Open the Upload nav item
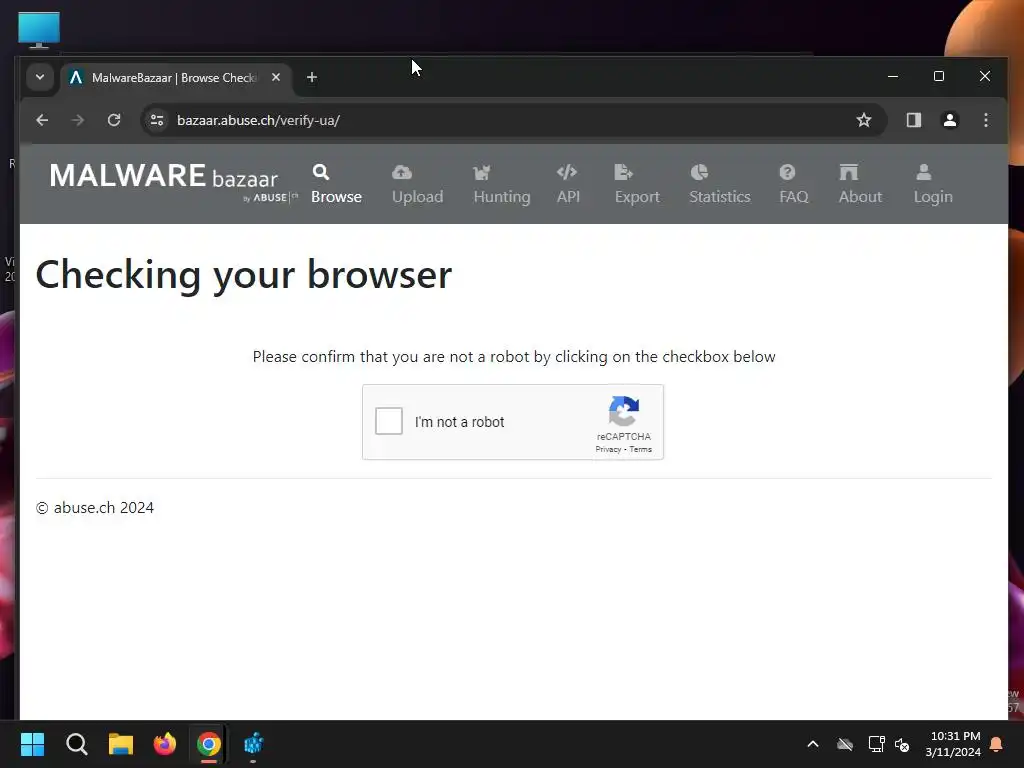Viewport: 1024px width, 768px height. tap(417, 184)
